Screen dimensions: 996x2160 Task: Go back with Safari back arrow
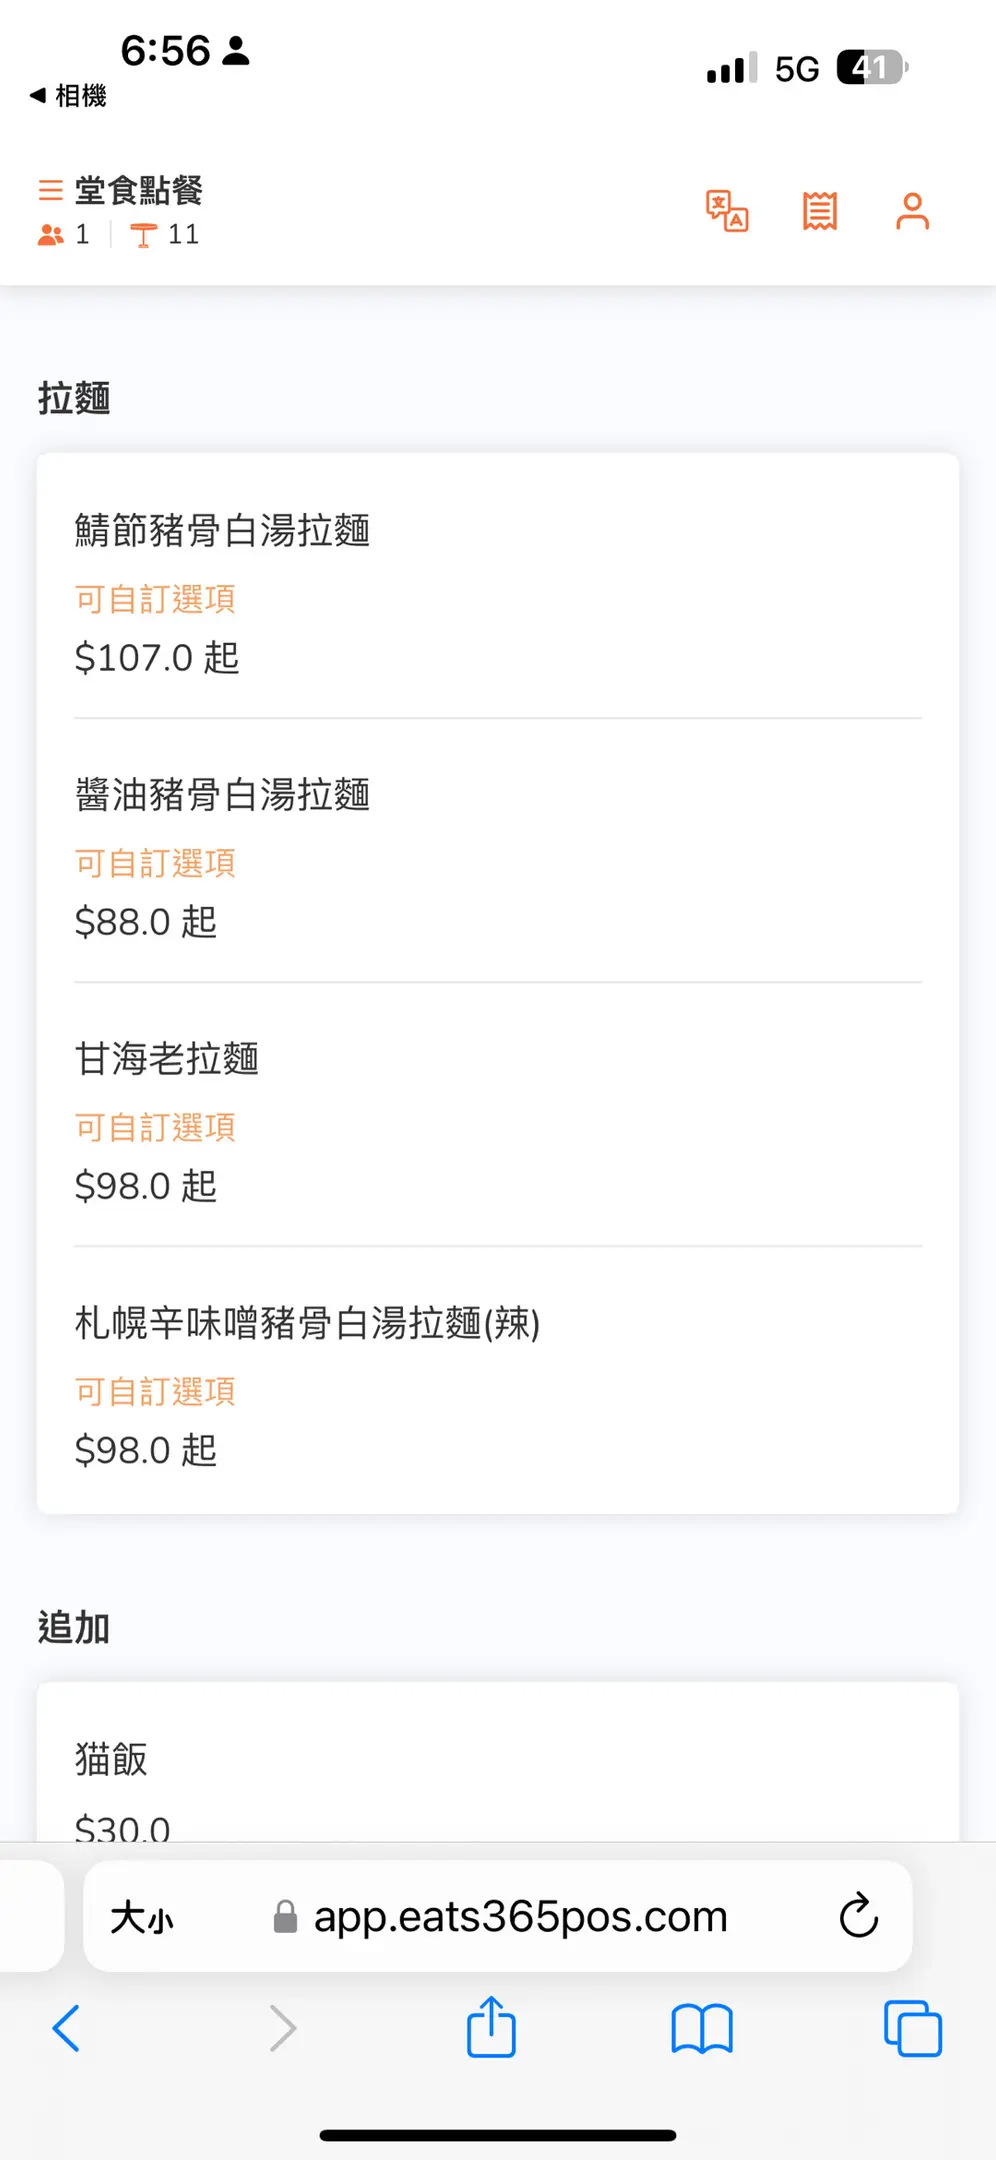click(66, 2030)
